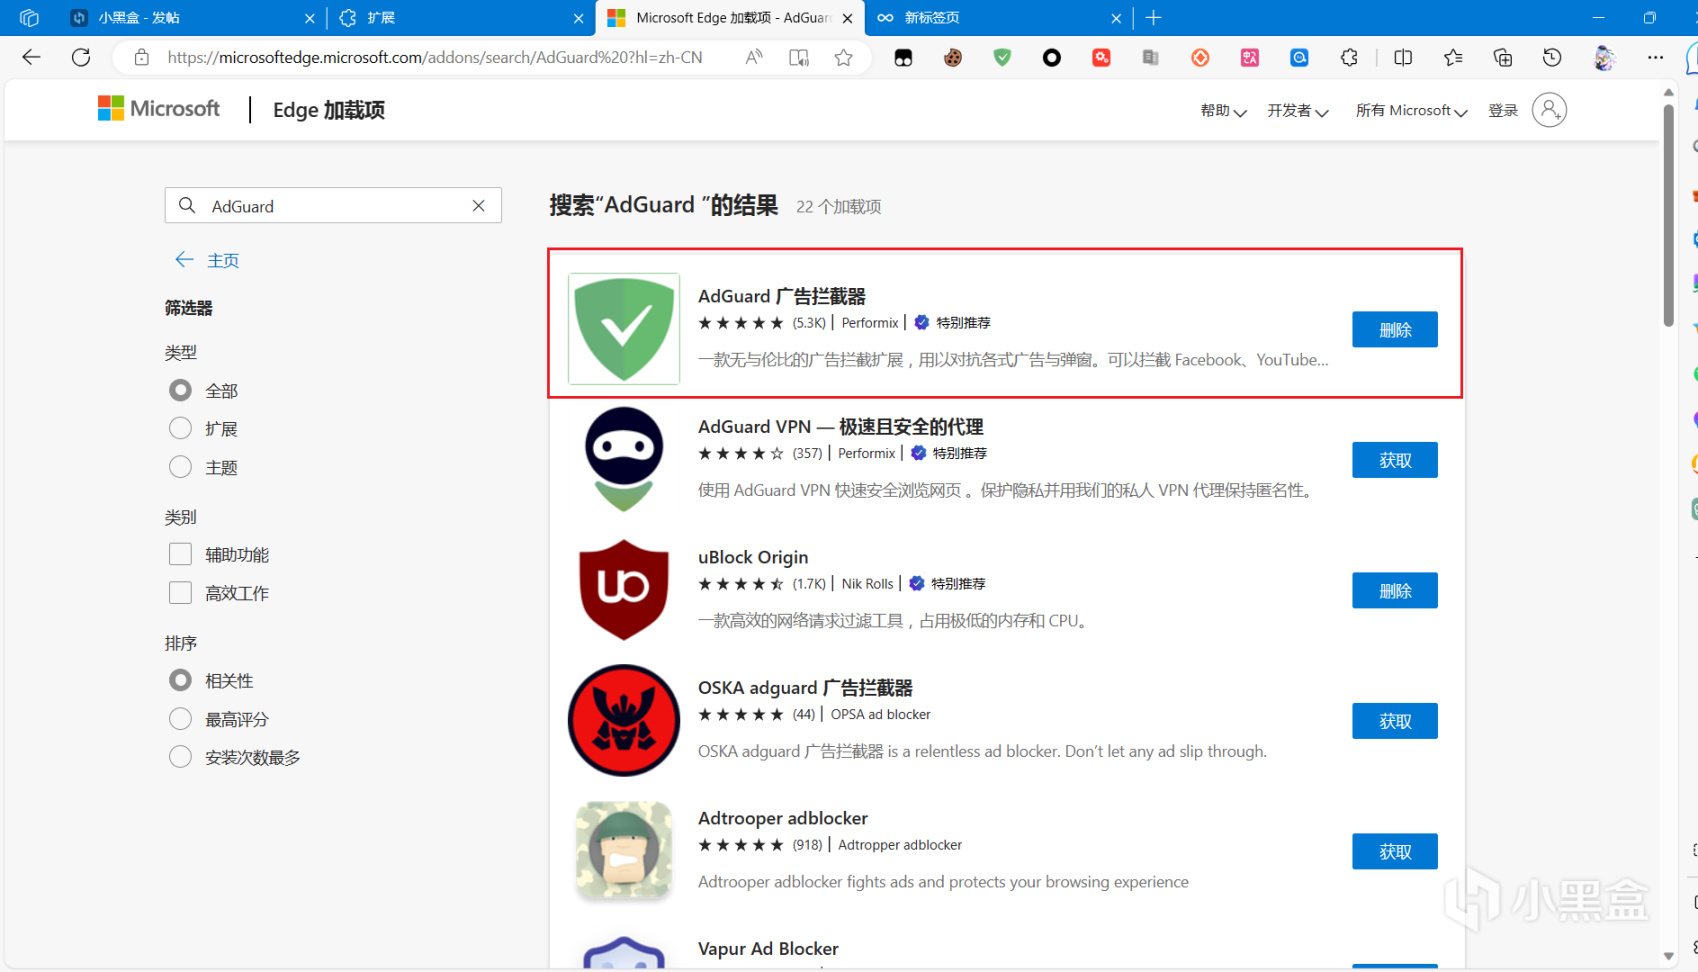This screenshot has height=972, width=1698.
Task: Open the black circle extension icon
Action: click(x=1051, y=58)
